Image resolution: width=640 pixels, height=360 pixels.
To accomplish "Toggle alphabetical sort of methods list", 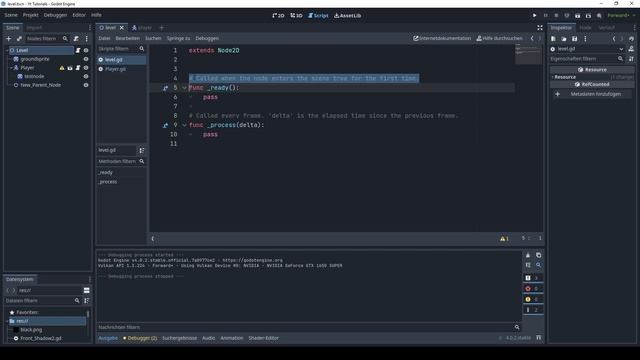I will (142, 151).
